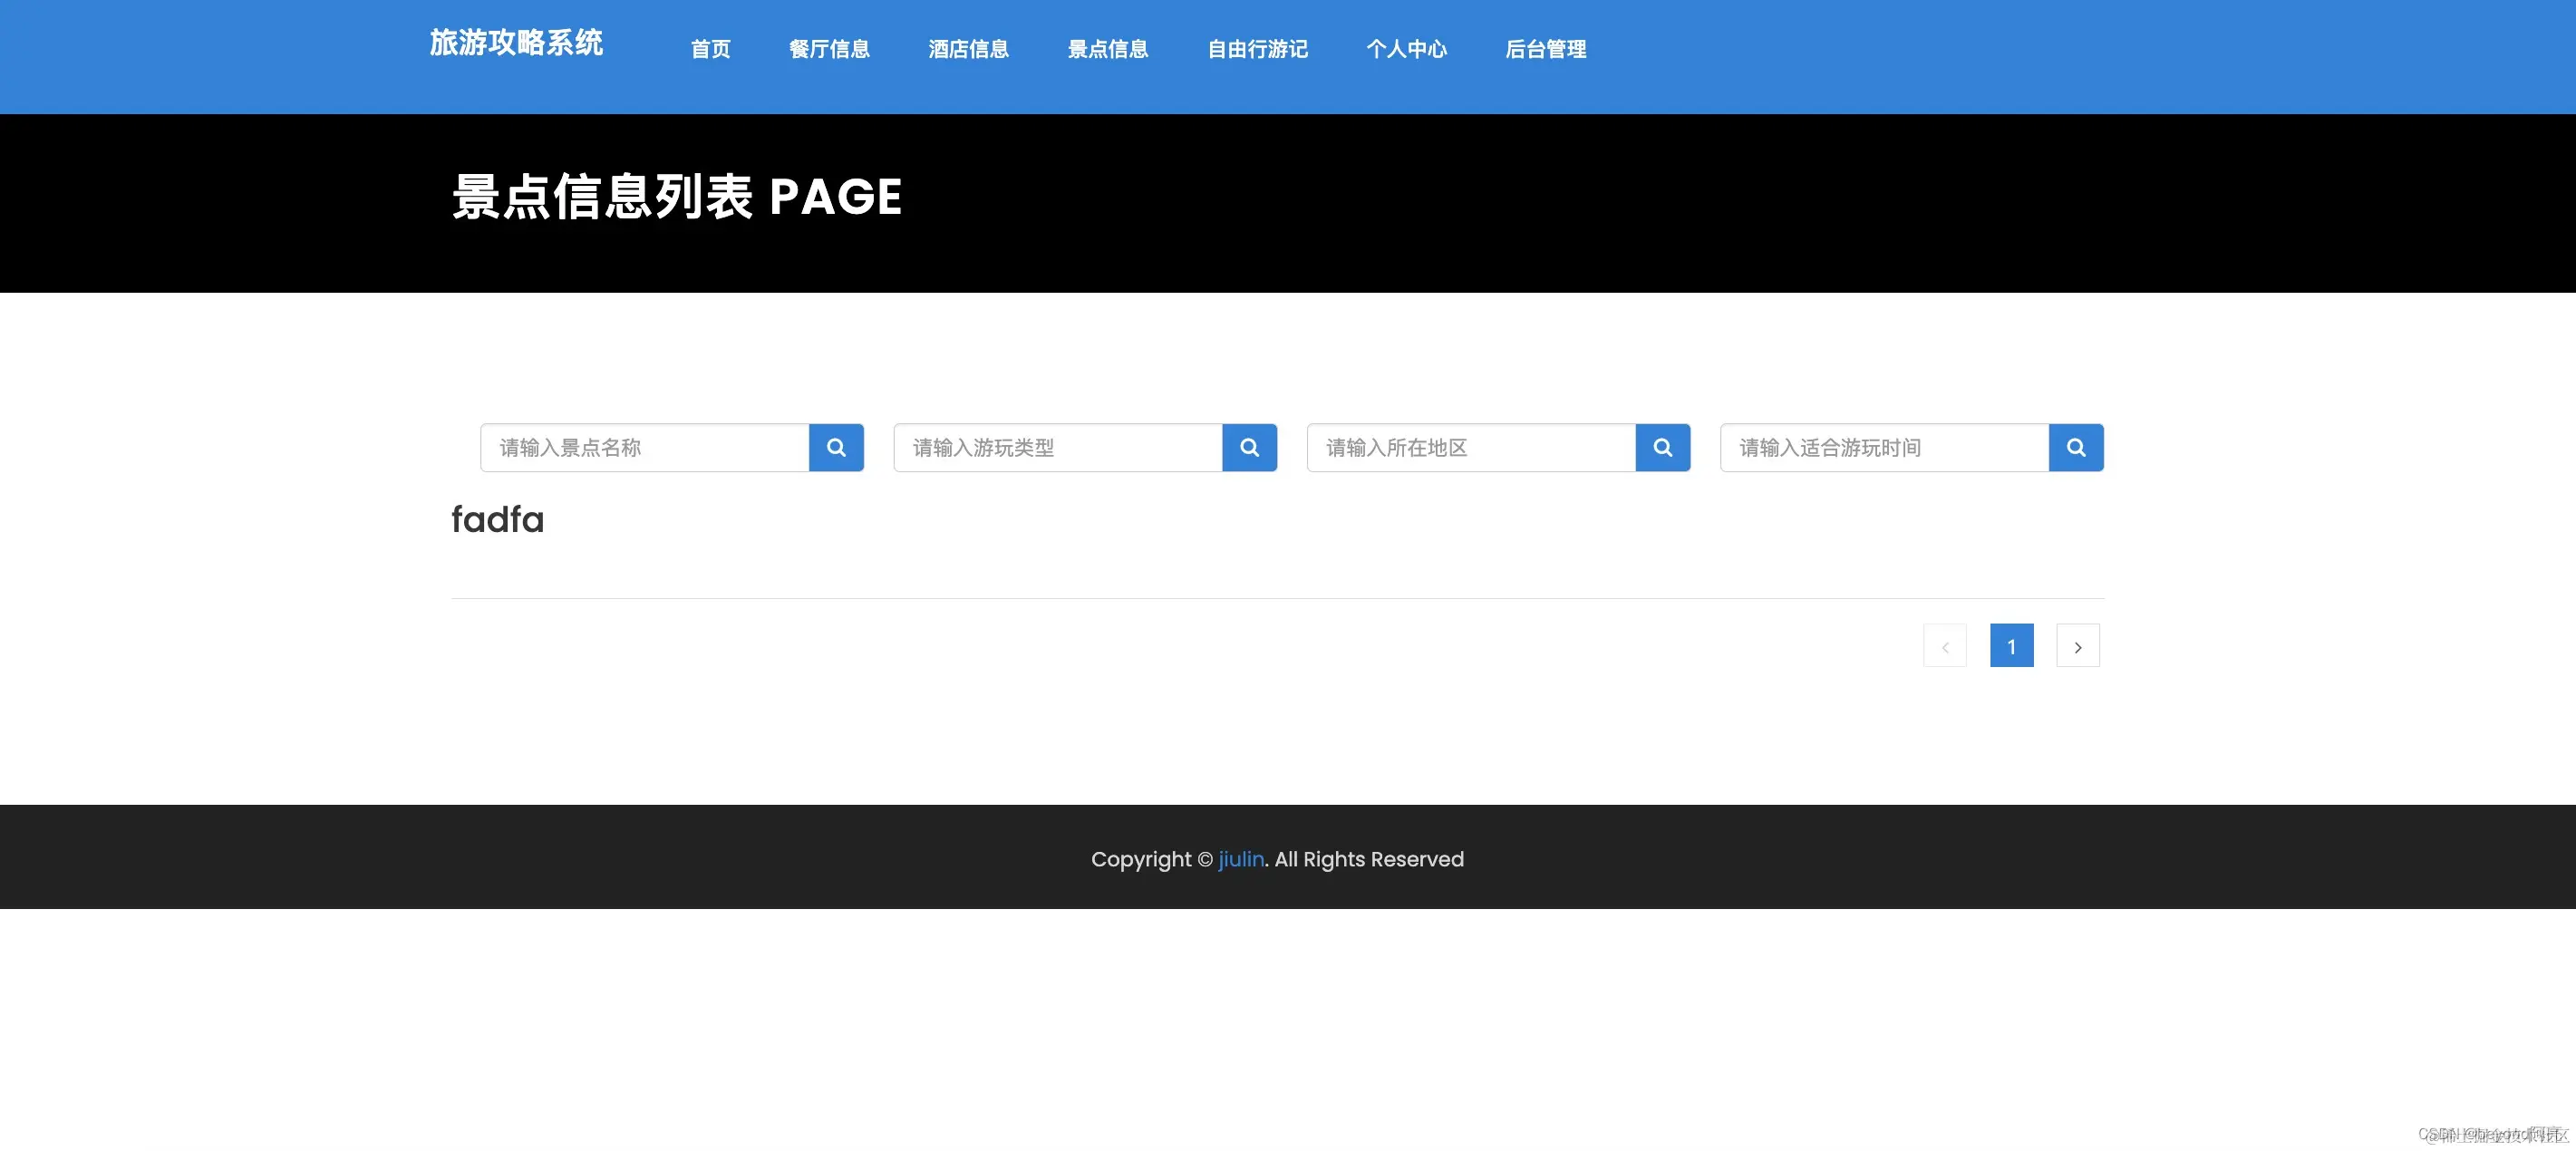
Task: Select page 1 in pagination
Action: click(2011, 646)
